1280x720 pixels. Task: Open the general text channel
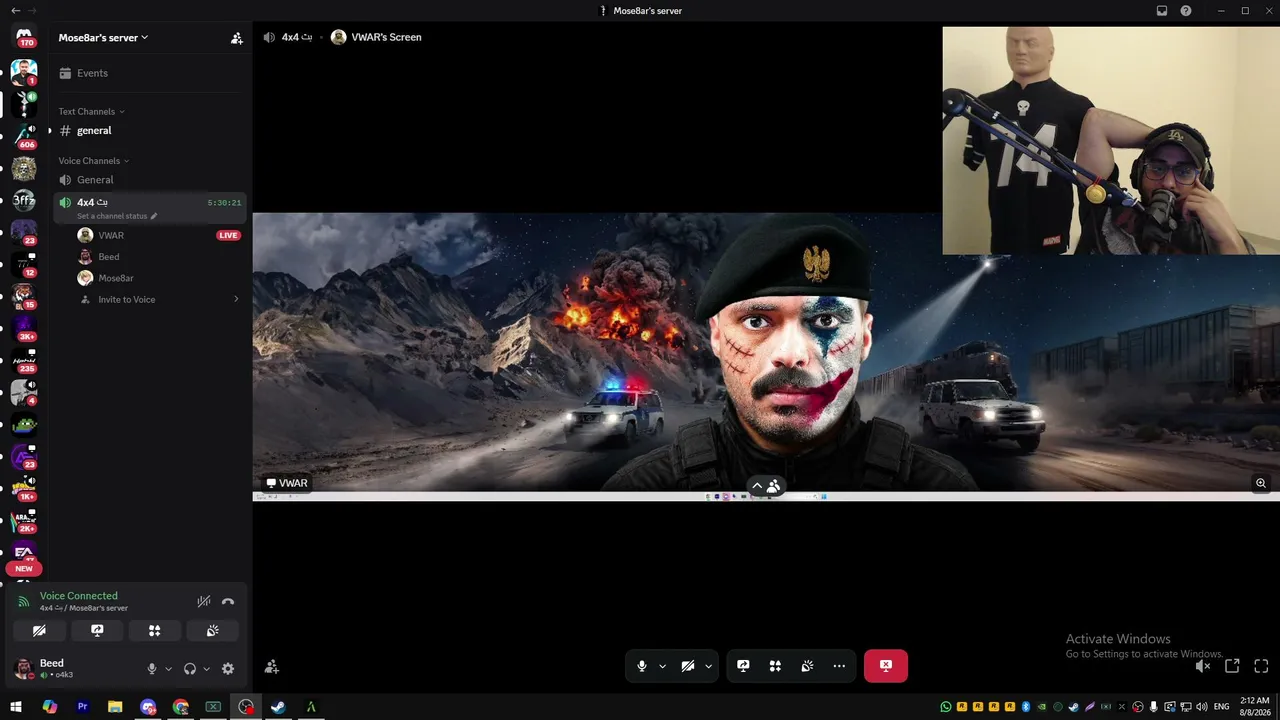tap(150, 131)
